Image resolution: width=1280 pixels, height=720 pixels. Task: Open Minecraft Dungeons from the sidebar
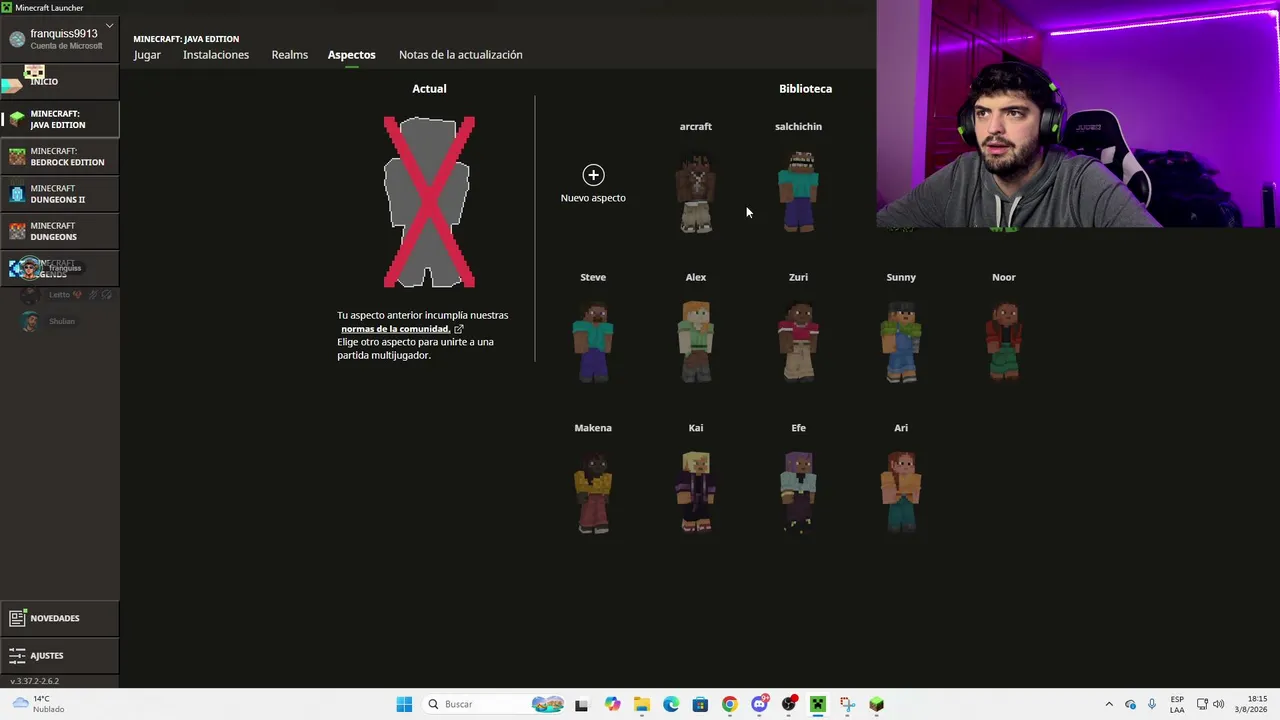[x=59, y=231]
